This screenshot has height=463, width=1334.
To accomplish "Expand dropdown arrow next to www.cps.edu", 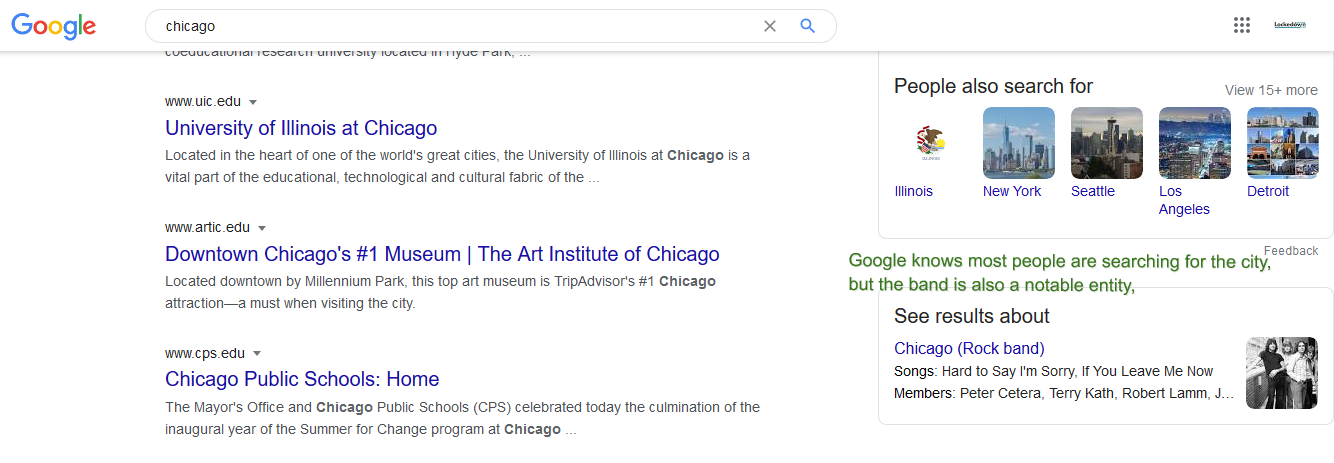I will [x=257, y=354].
